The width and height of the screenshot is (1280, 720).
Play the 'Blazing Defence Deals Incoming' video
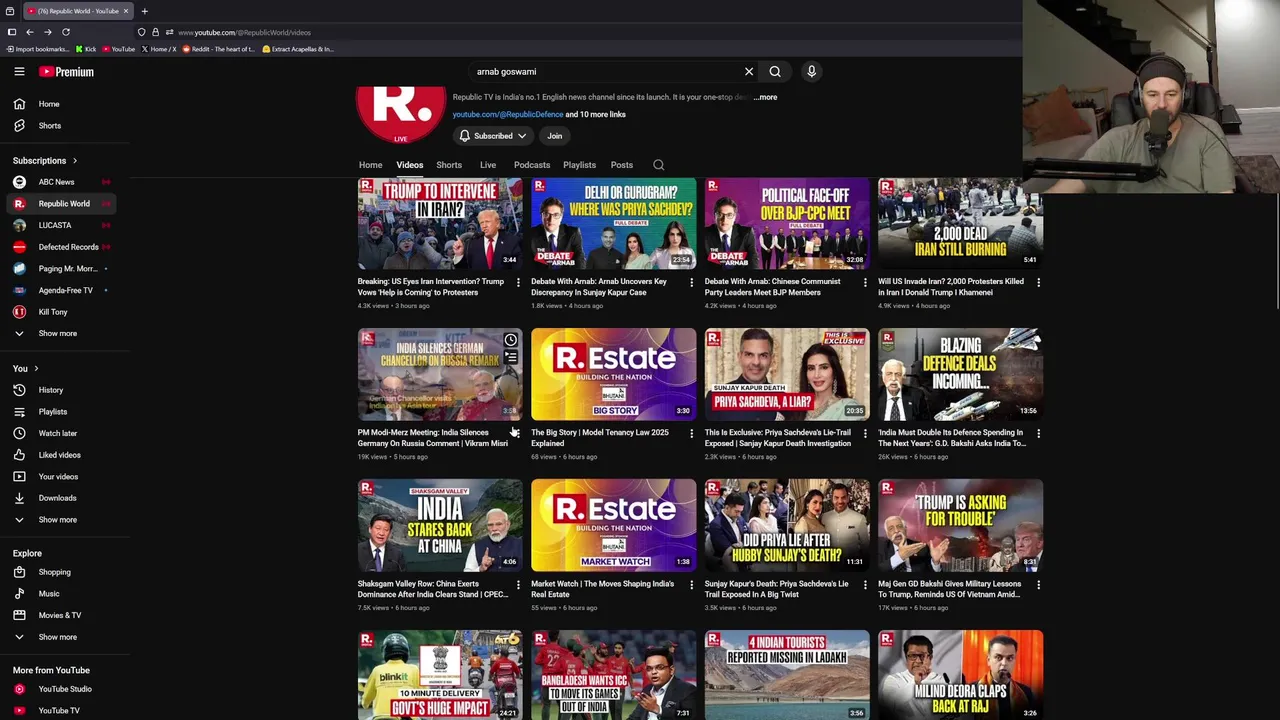pos(960,374)
